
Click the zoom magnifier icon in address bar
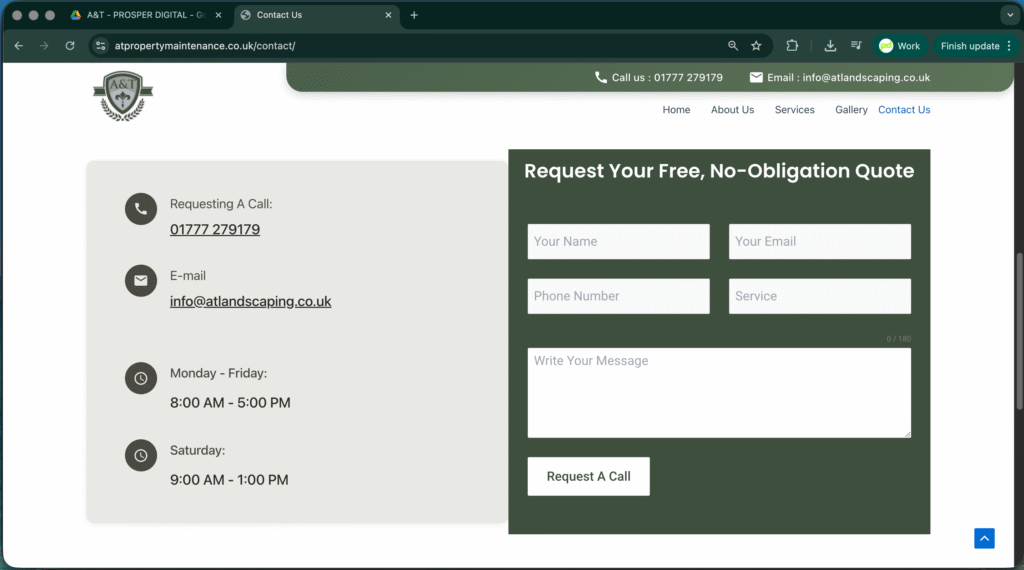pos(733,46)
